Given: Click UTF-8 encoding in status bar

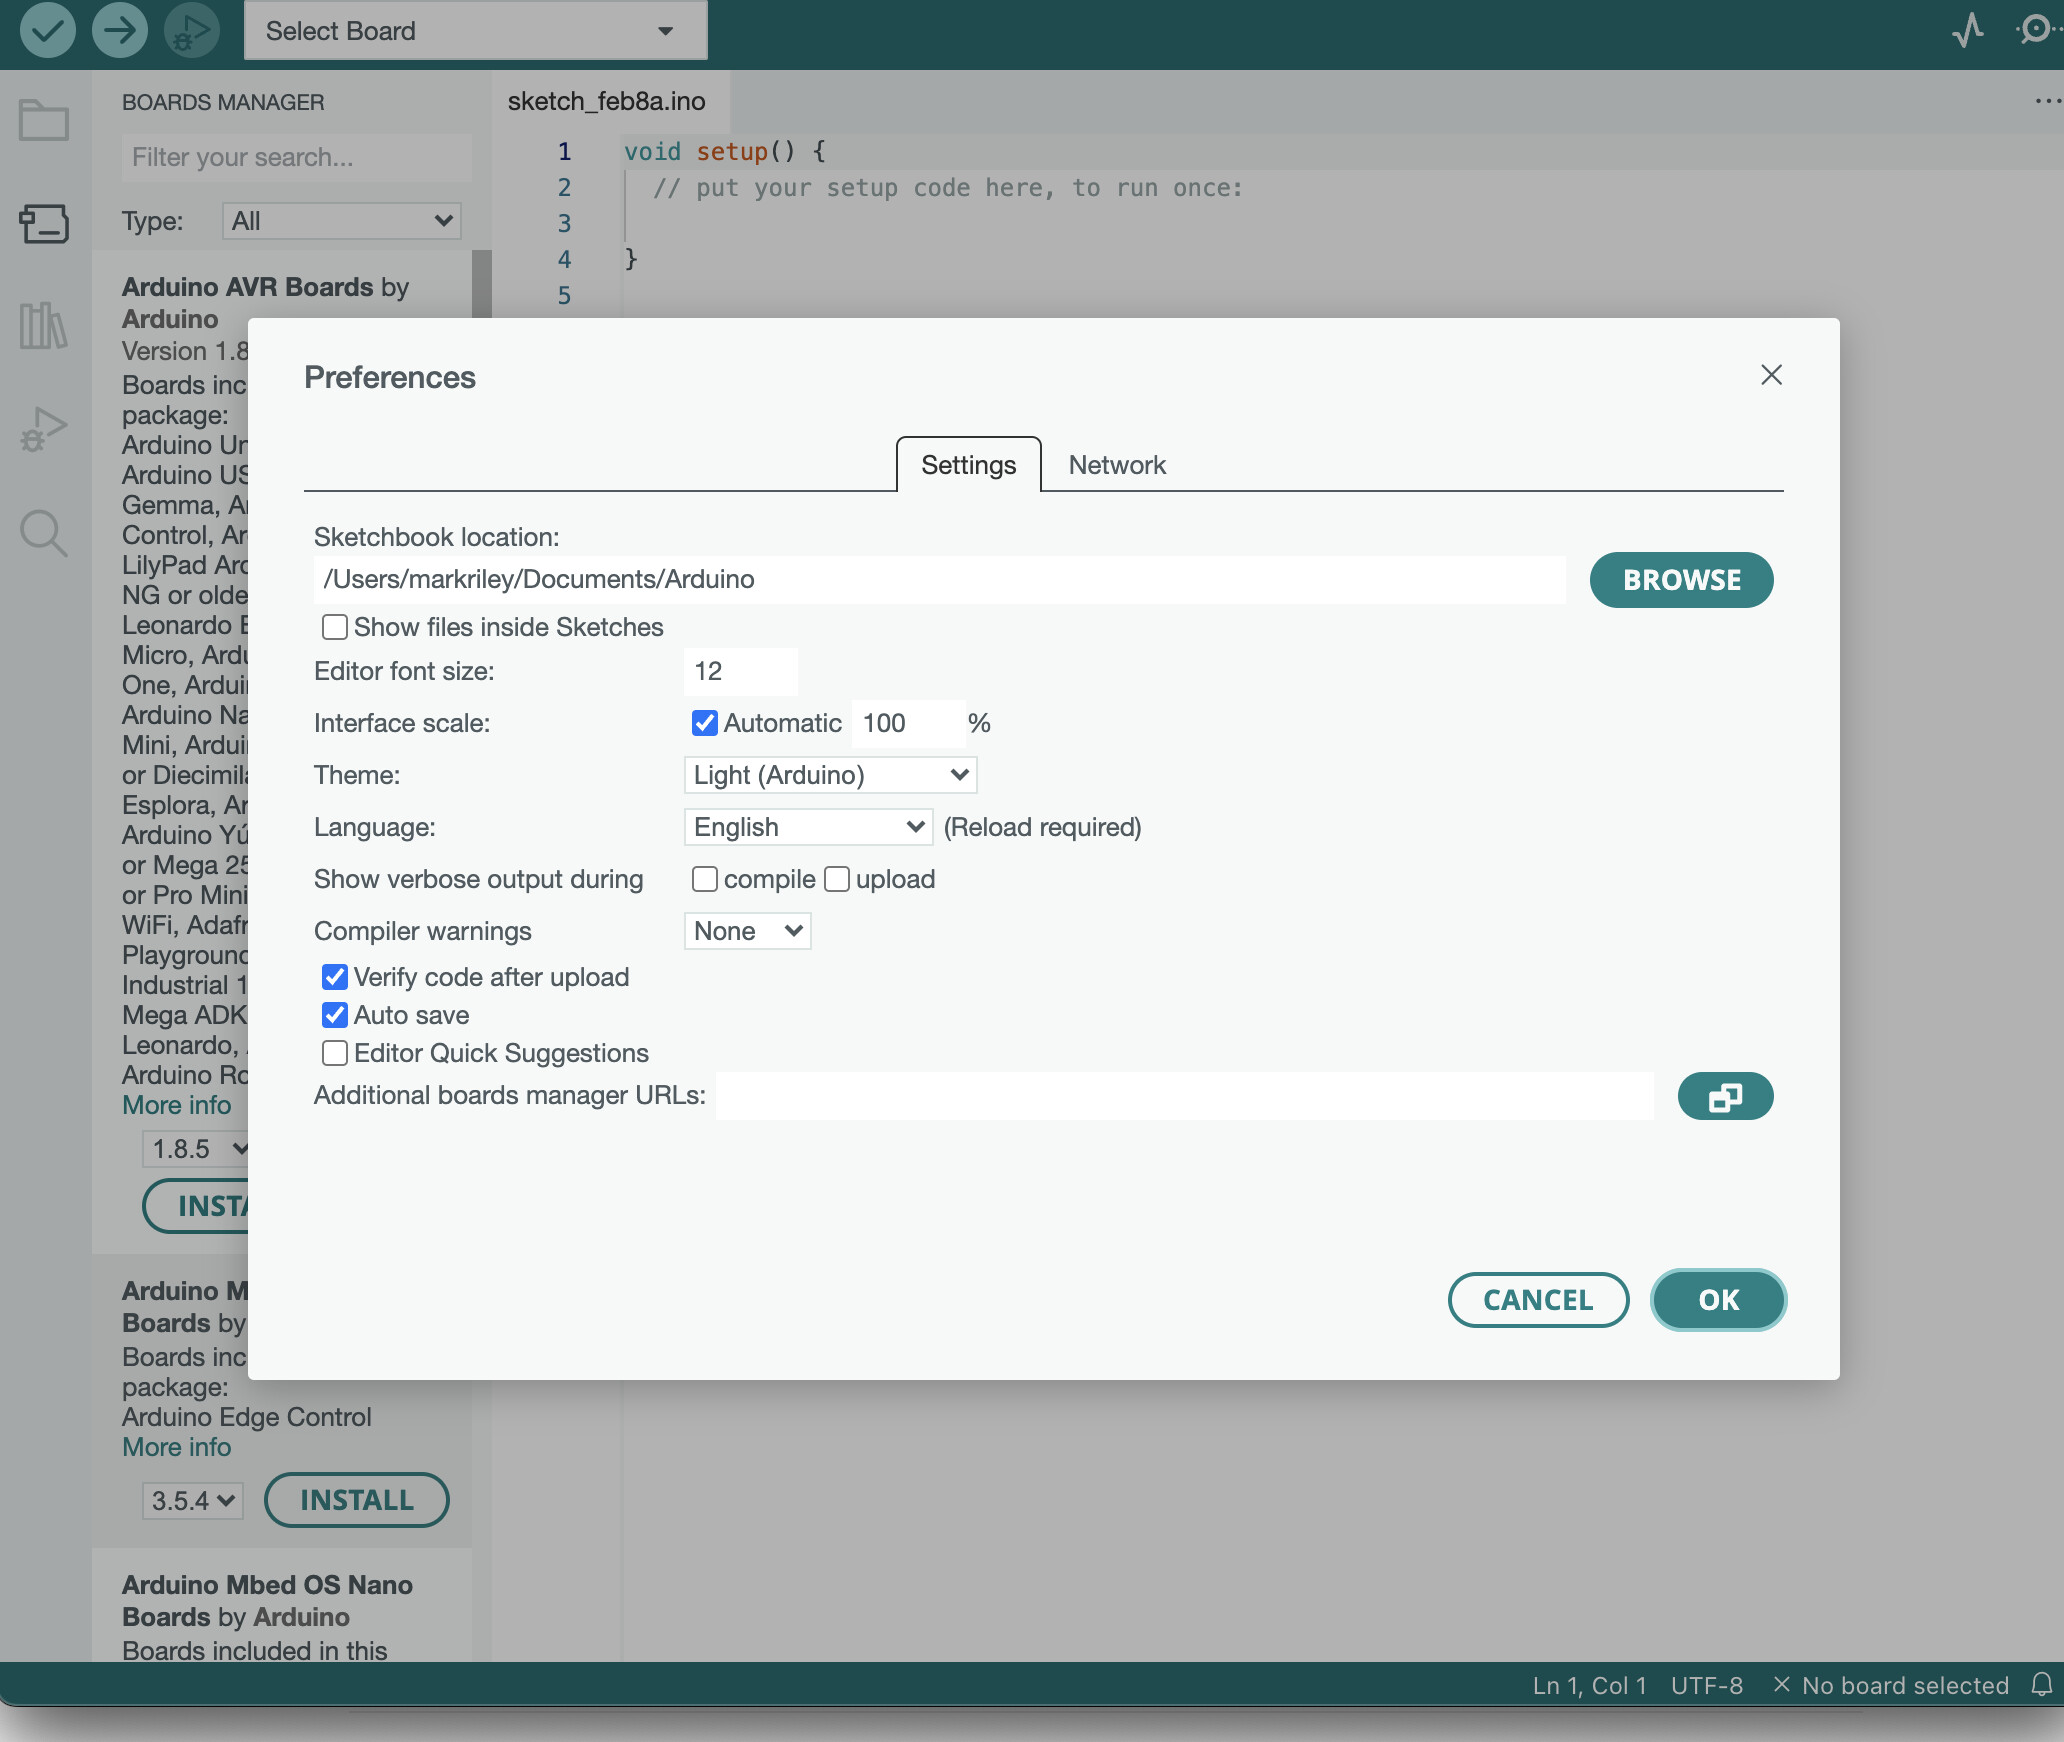Looking at the screenshot, I should (1707, 1685).
